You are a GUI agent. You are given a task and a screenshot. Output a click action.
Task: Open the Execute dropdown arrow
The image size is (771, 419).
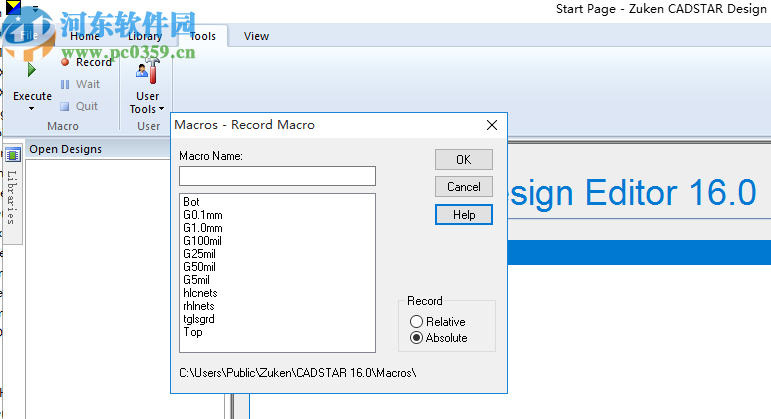click(31, 109)
